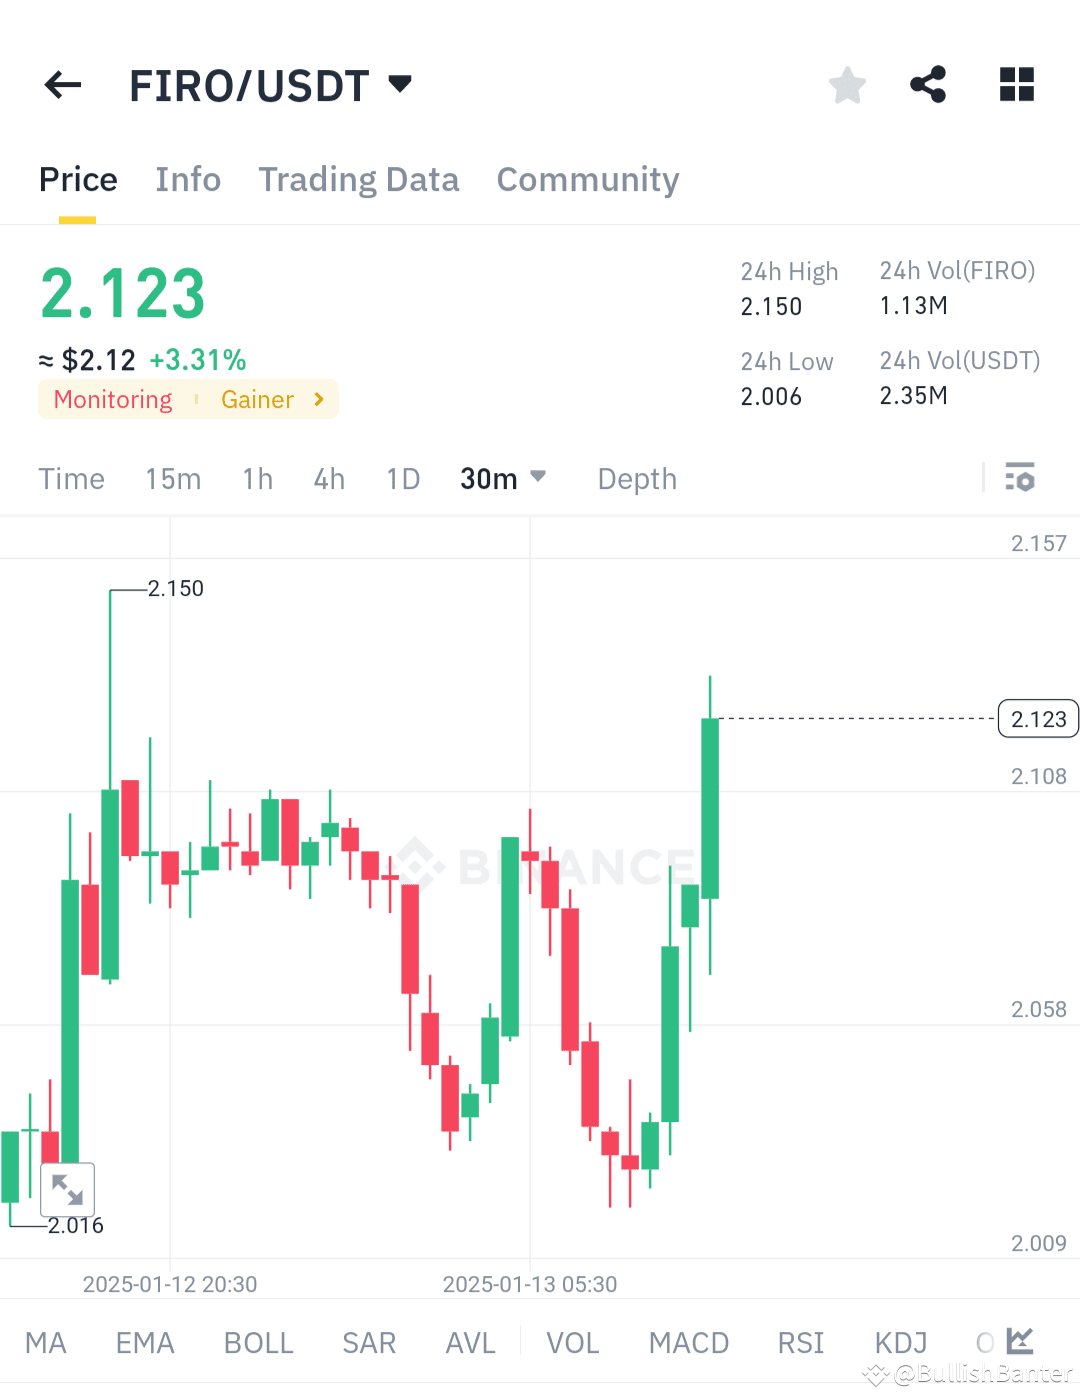Viewport: 1080px width, 1396px height.
Task: Open the share icon to share this pair
Action: 928,85
